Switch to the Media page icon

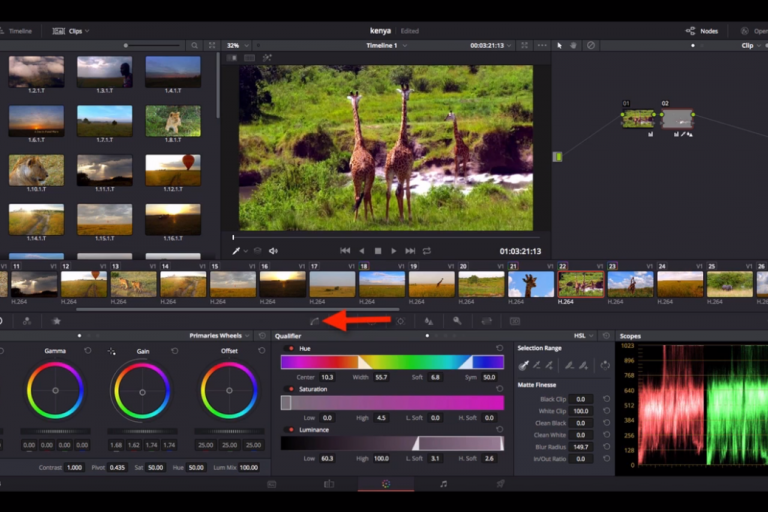[272, 484]
